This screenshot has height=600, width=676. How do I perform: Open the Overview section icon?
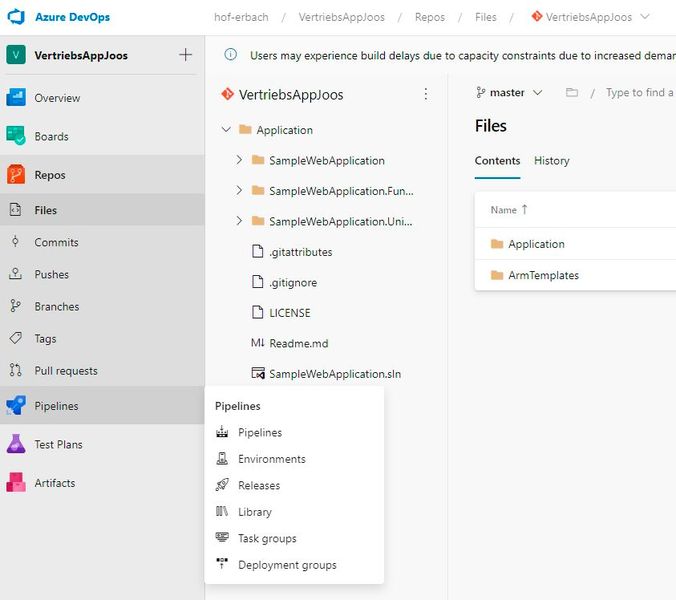point(16,97)
